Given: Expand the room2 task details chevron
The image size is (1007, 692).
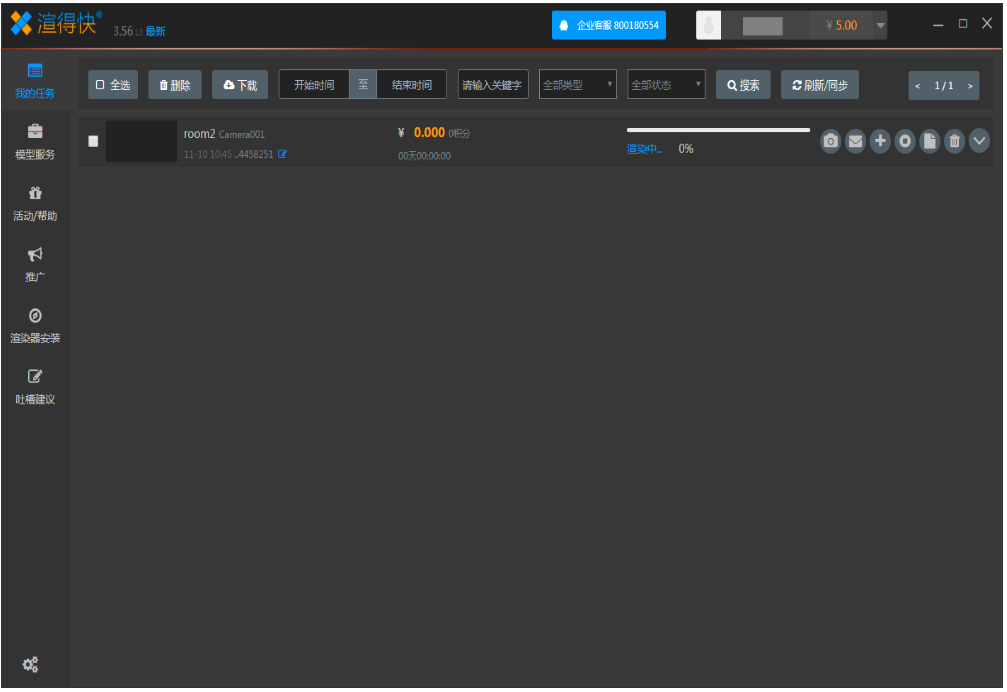Looking at the screenshot, I should [x=979, y=142].
